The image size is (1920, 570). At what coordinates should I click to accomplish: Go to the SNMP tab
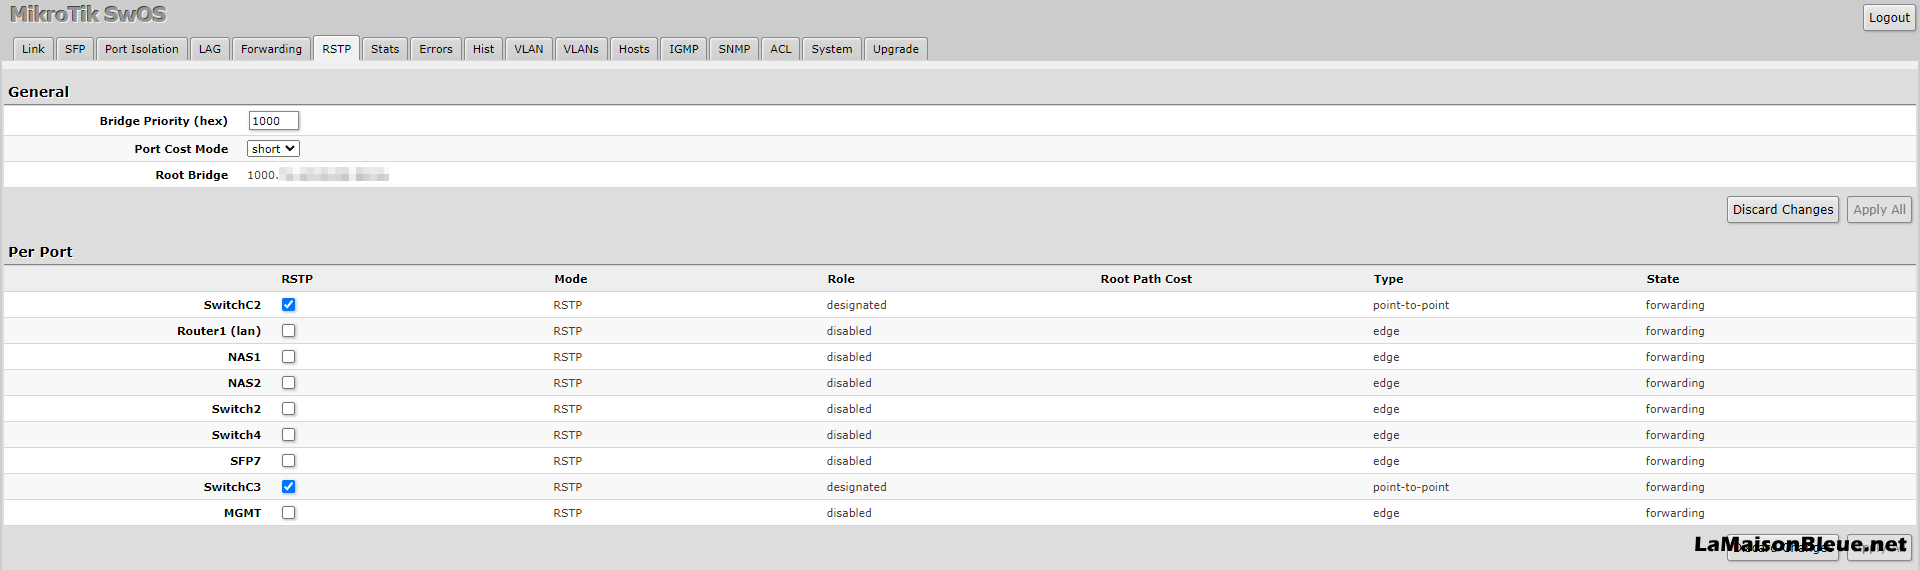(x=734, y=49)
